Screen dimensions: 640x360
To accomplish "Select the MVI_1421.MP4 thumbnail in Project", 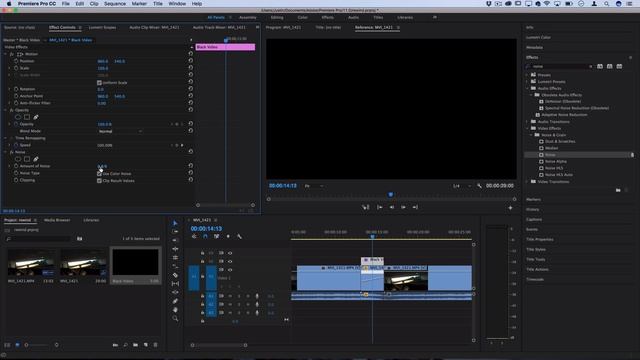I will 31,263.
